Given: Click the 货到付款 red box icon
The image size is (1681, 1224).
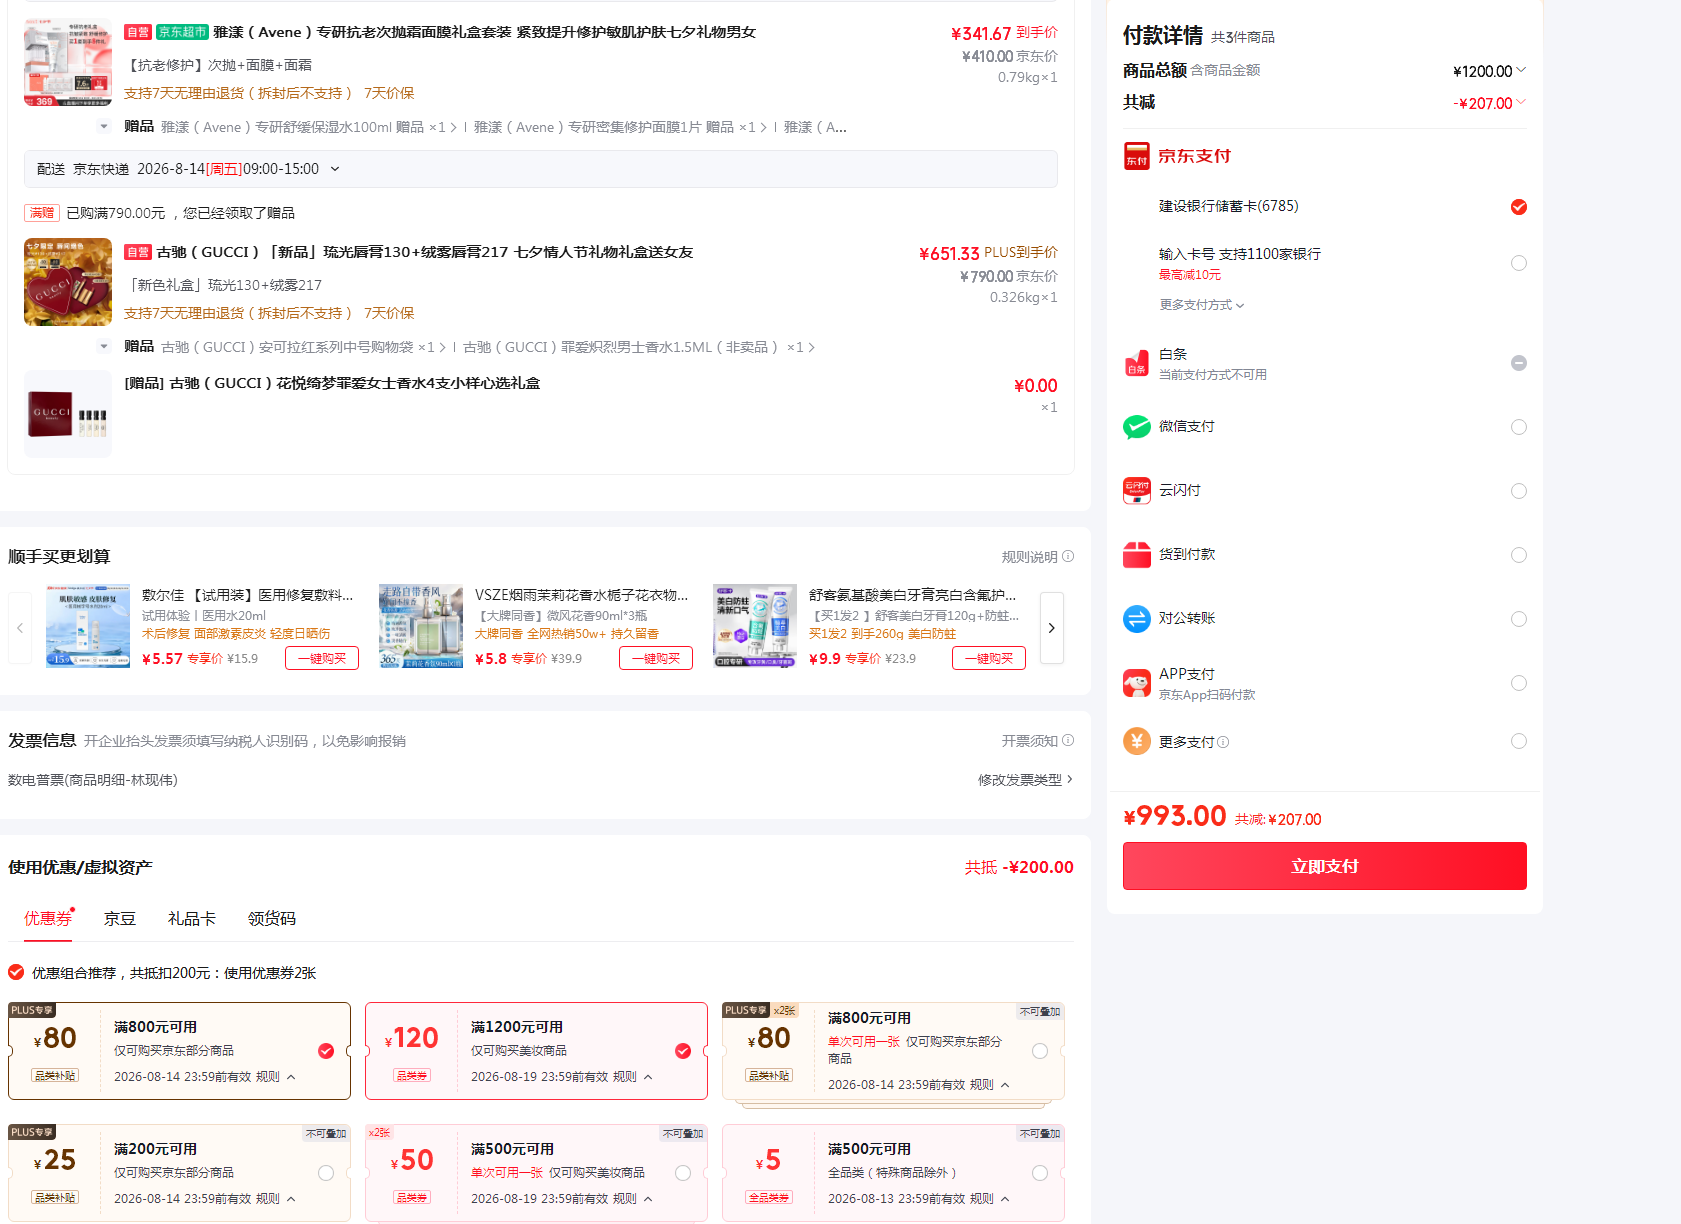Looking at the screenshot, I should tap(1136, 555).
